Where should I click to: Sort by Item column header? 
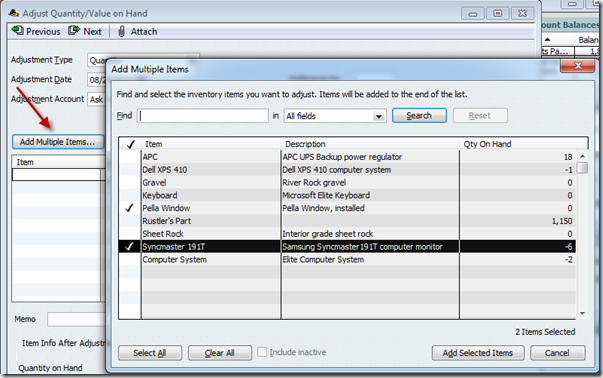[x=211, y=144]
